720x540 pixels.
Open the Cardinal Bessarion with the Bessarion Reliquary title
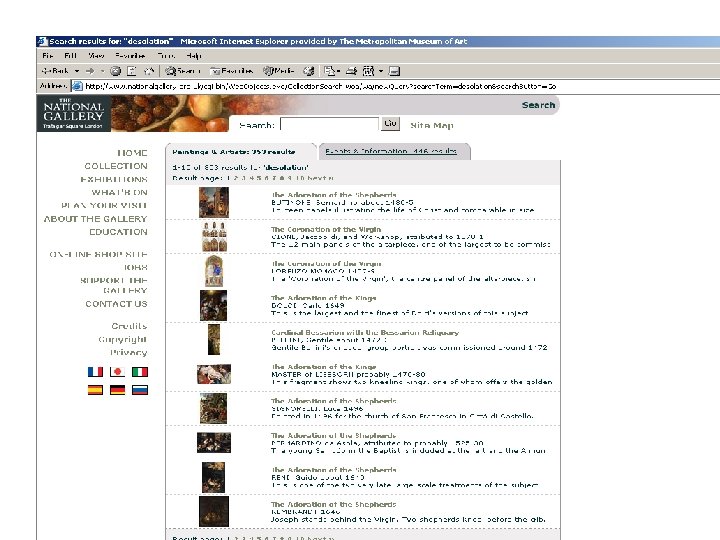(365, 332)
